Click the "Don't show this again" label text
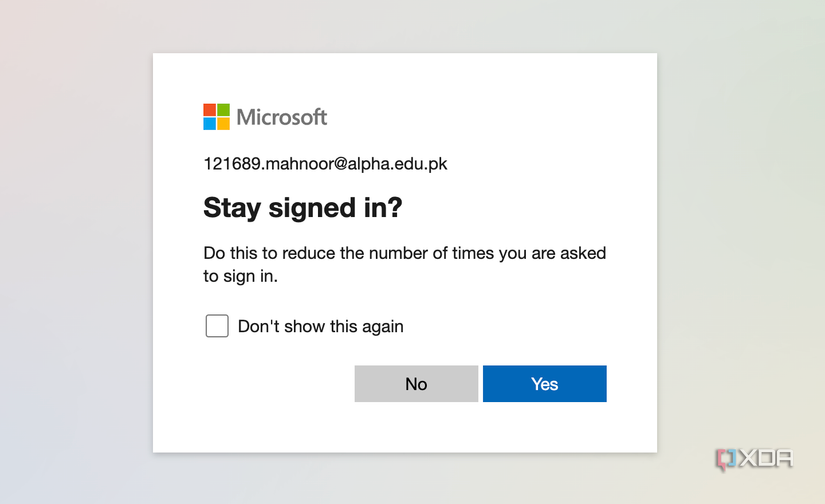Screen dimensions: 825x504 [x=320, y=326]
